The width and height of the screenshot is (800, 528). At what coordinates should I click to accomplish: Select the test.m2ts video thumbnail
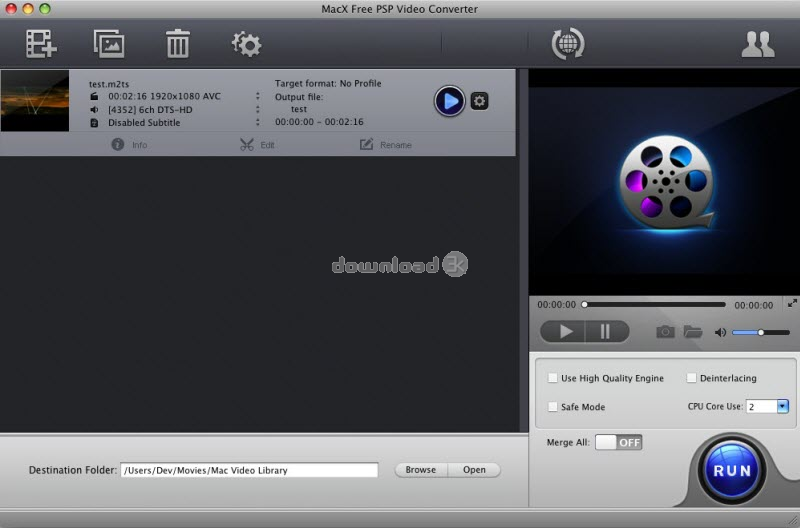coord(35,100)
